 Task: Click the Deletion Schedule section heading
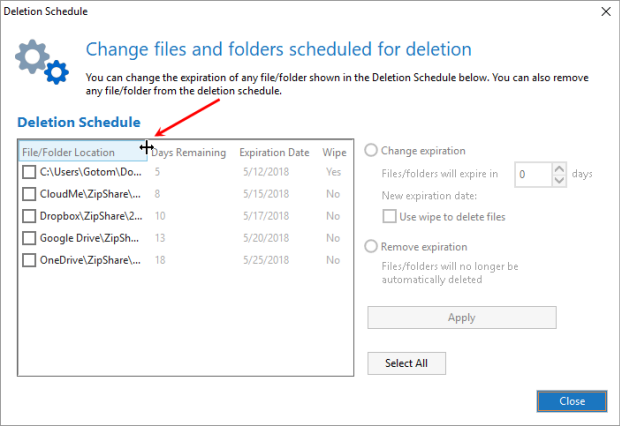pos(79,122)
